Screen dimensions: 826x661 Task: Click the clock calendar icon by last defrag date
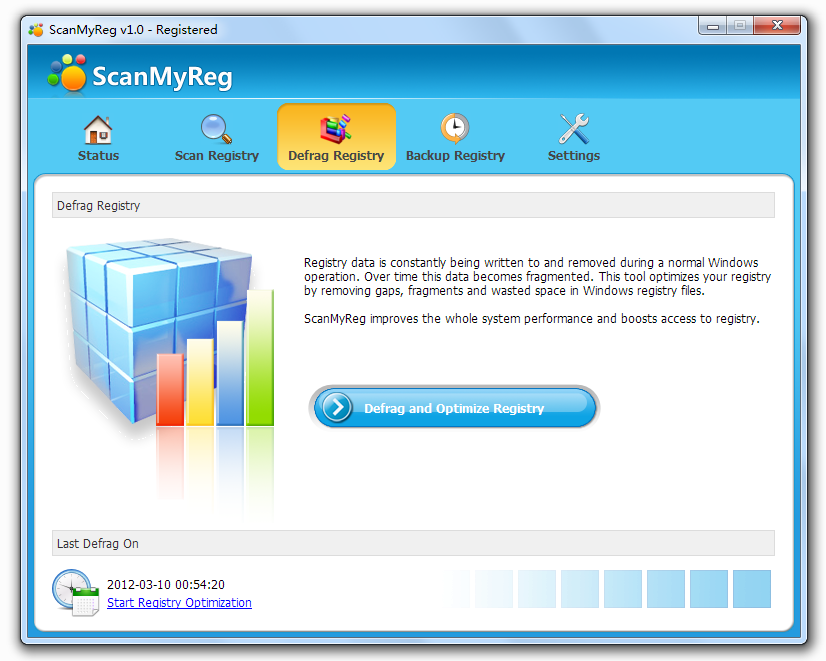(75, 592)
